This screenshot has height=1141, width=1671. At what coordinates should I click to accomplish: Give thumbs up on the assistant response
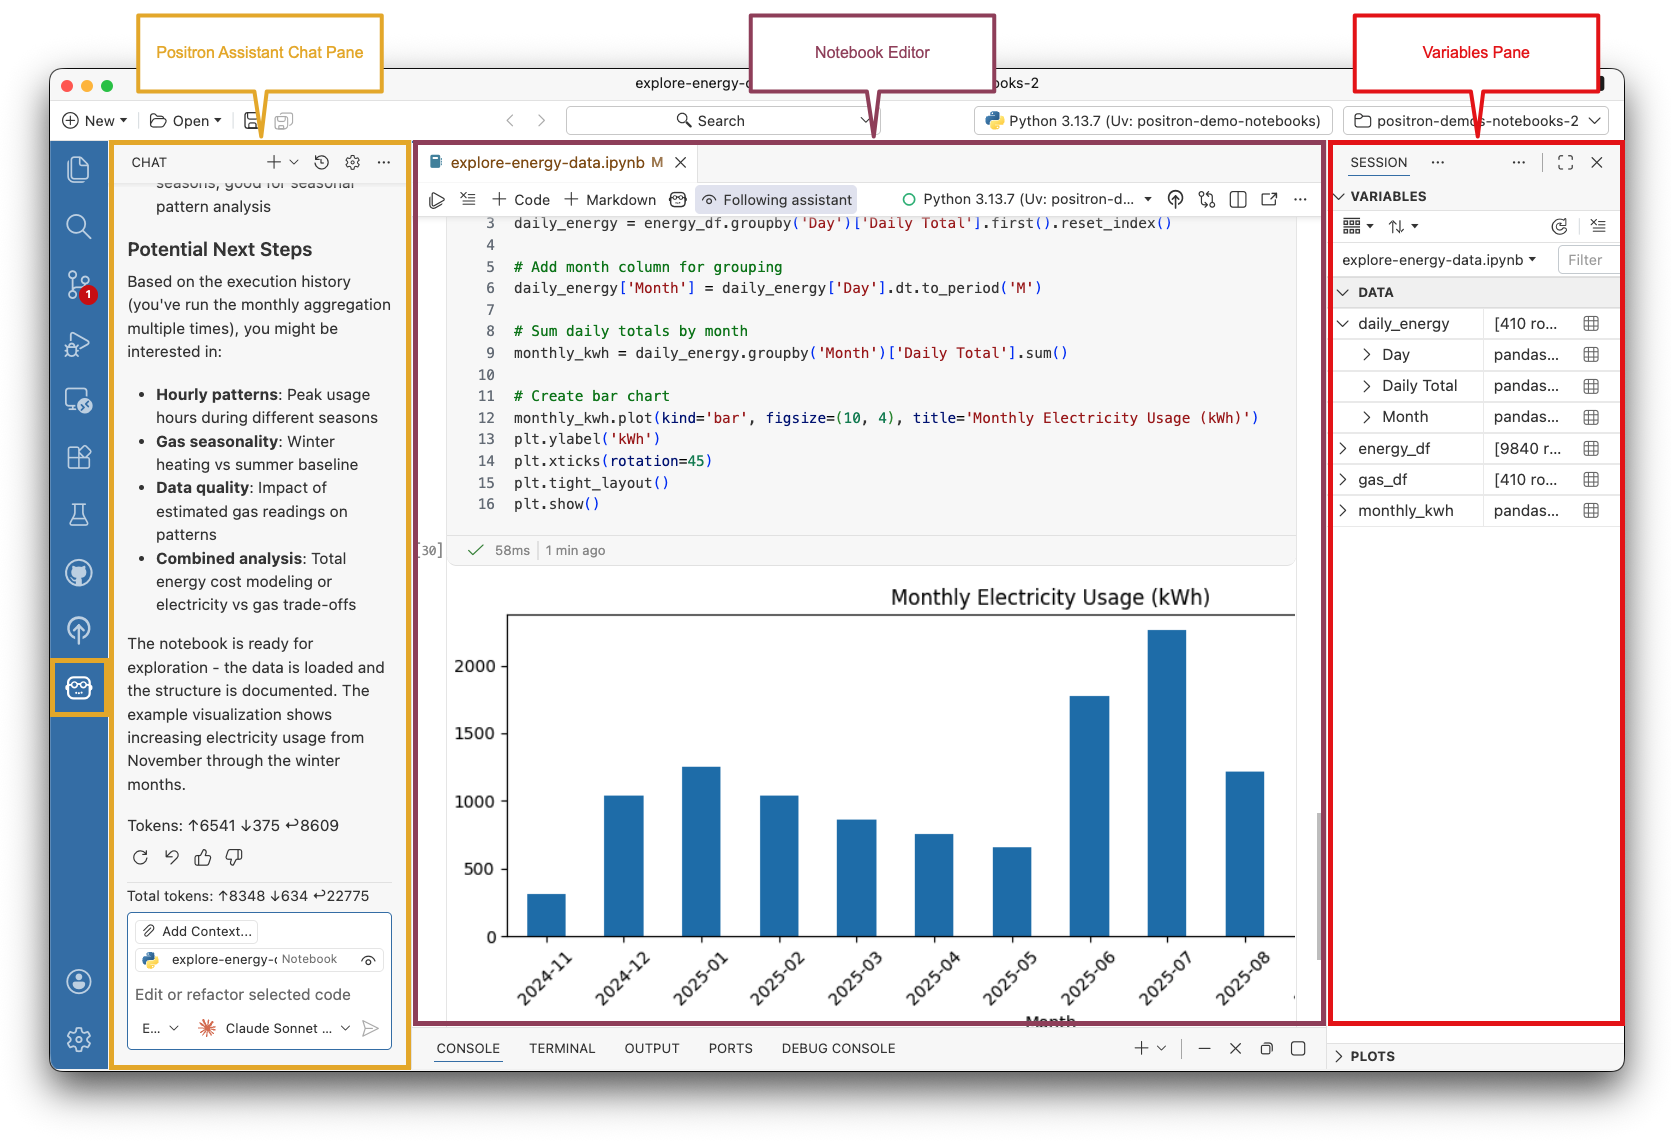(203, 857)
